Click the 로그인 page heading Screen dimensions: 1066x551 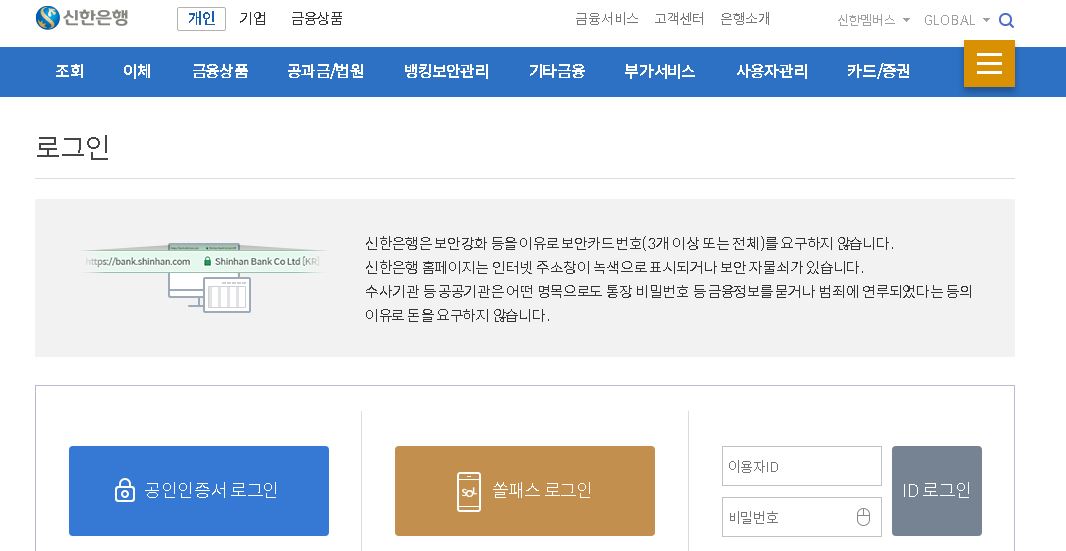[73, 146]
